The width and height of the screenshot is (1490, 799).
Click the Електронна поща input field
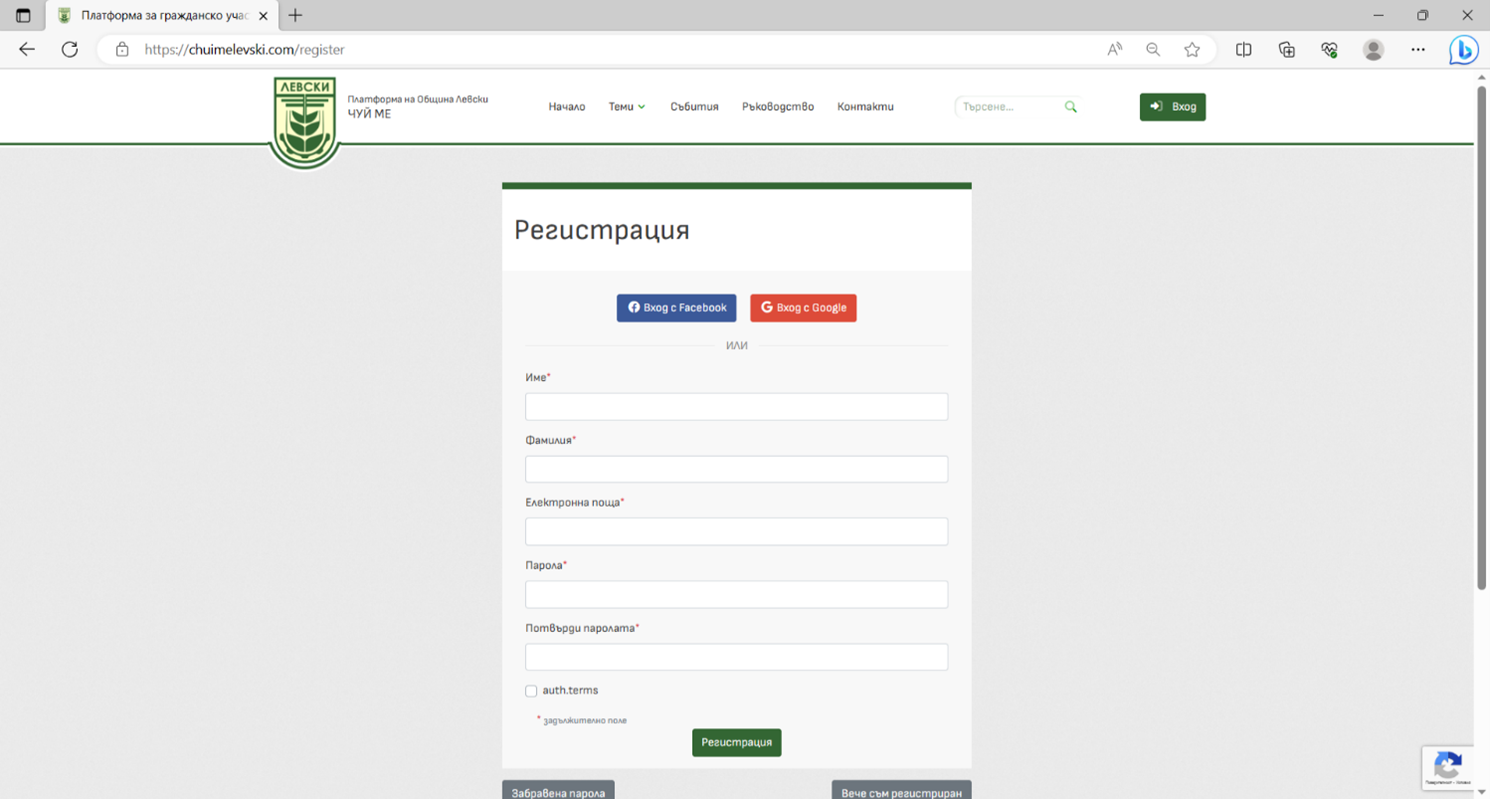[x=736, y=532]
